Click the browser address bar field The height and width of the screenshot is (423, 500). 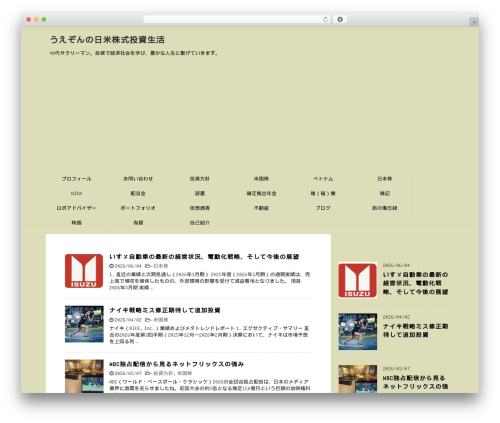coord(237,19)
